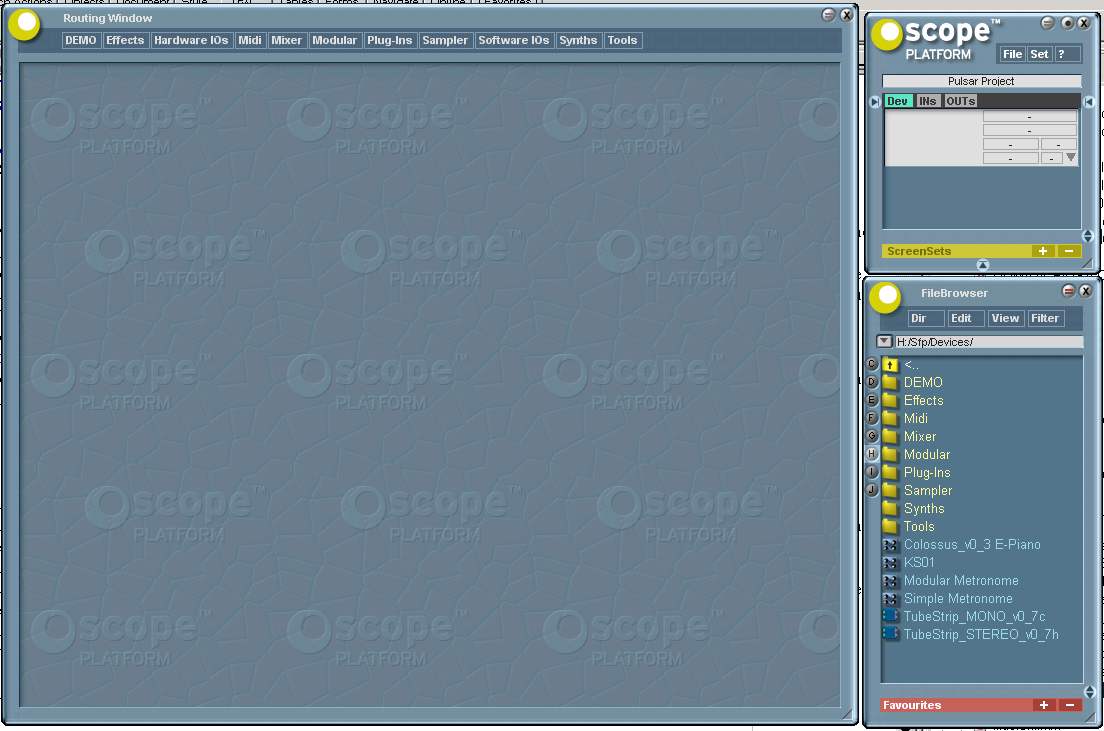
Task: Open the Filter menu in FileBrowser
Action: (1045, 318)
